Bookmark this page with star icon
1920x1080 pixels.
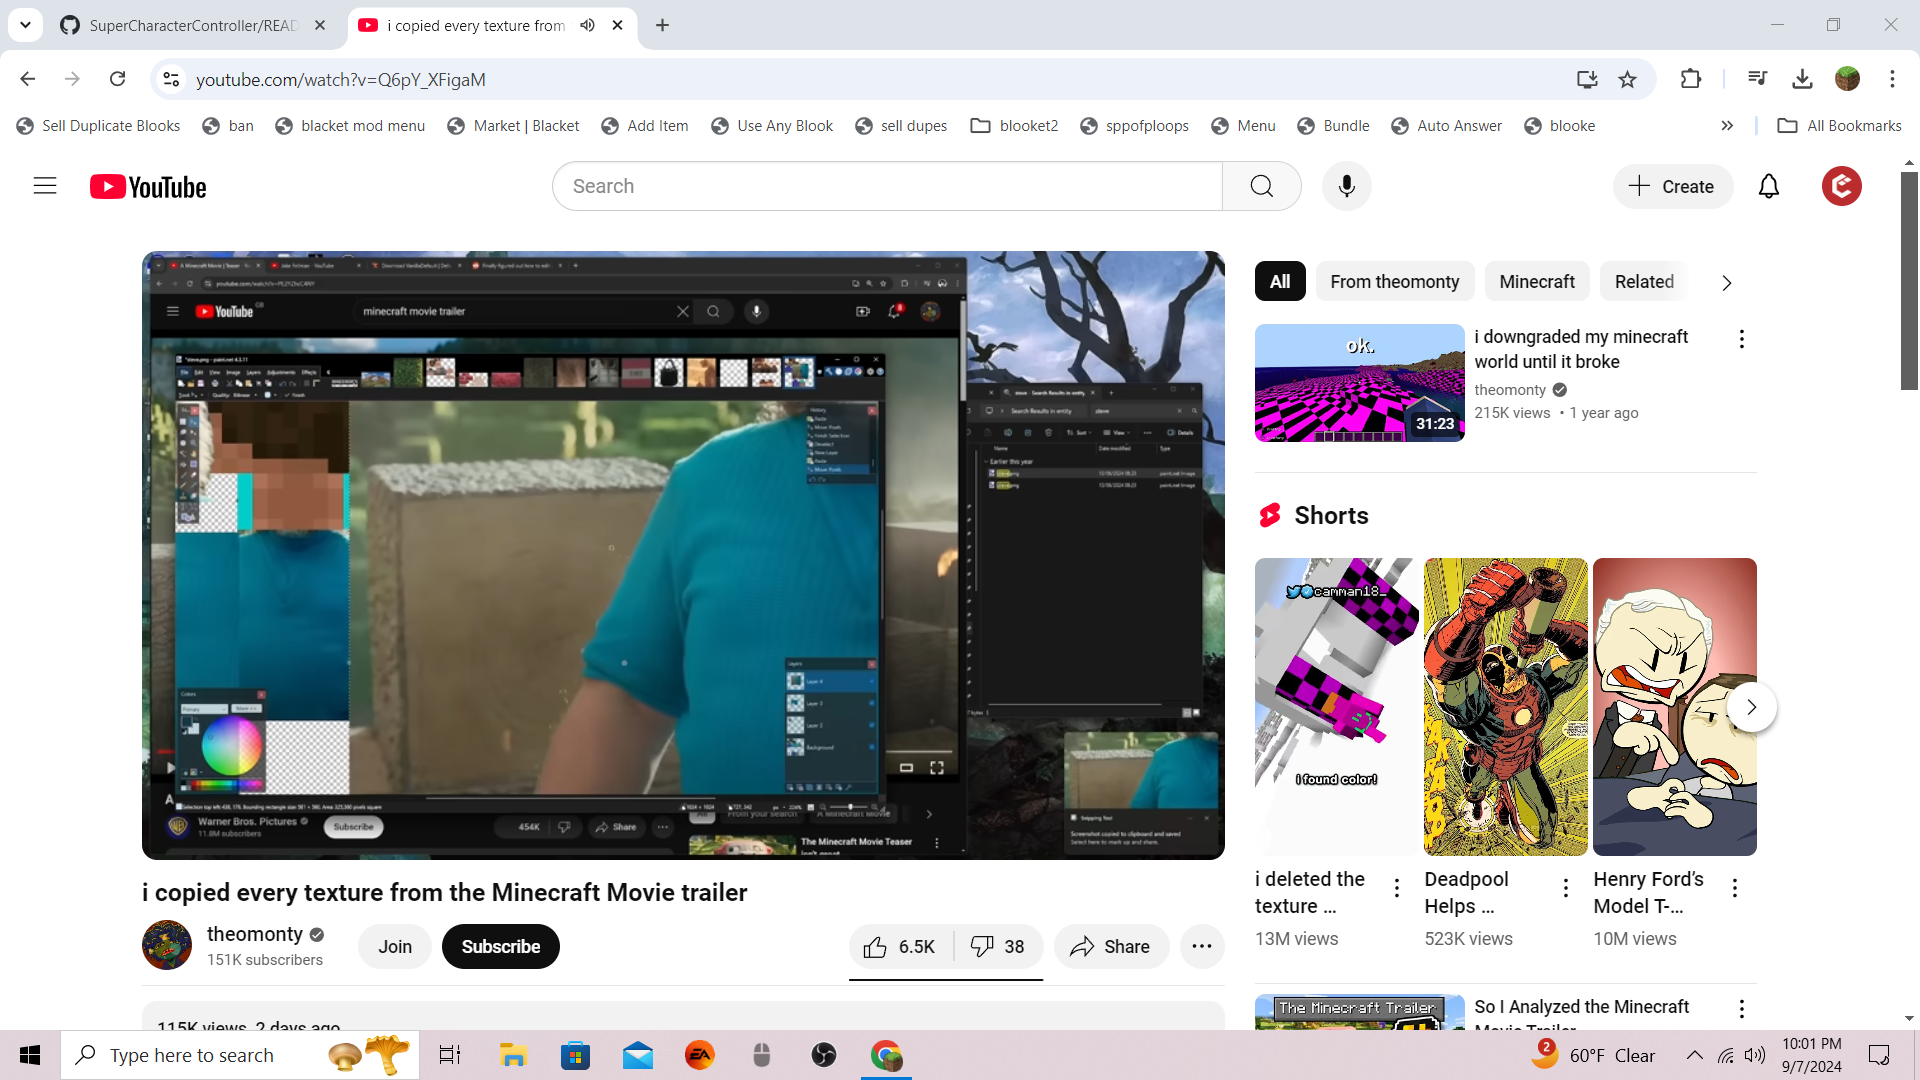(1627, 79)
